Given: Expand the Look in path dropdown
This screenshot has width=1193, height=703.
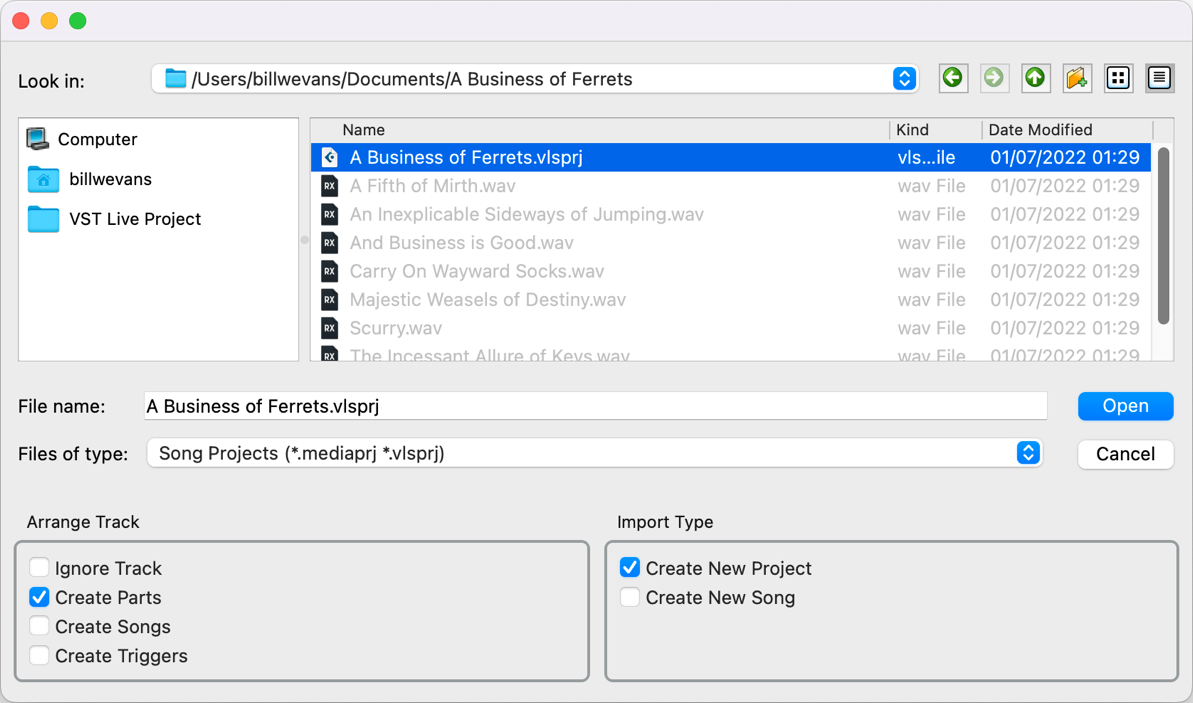Looking at the screenshot, I should click(x=904, y=79).
